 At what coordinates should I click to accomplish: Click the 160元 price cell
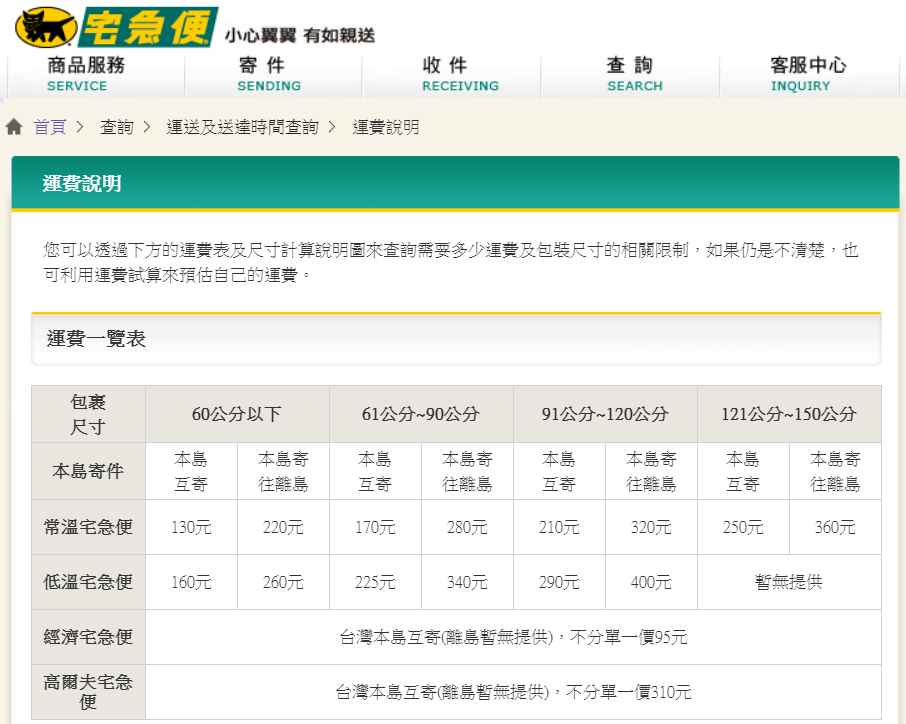tap(191, 582)
